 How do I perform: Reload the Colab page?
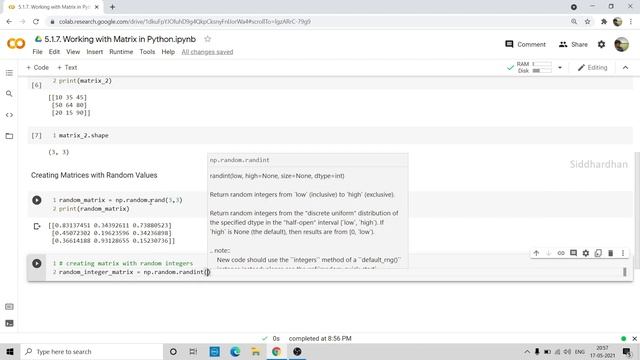[x=36, y=21]
